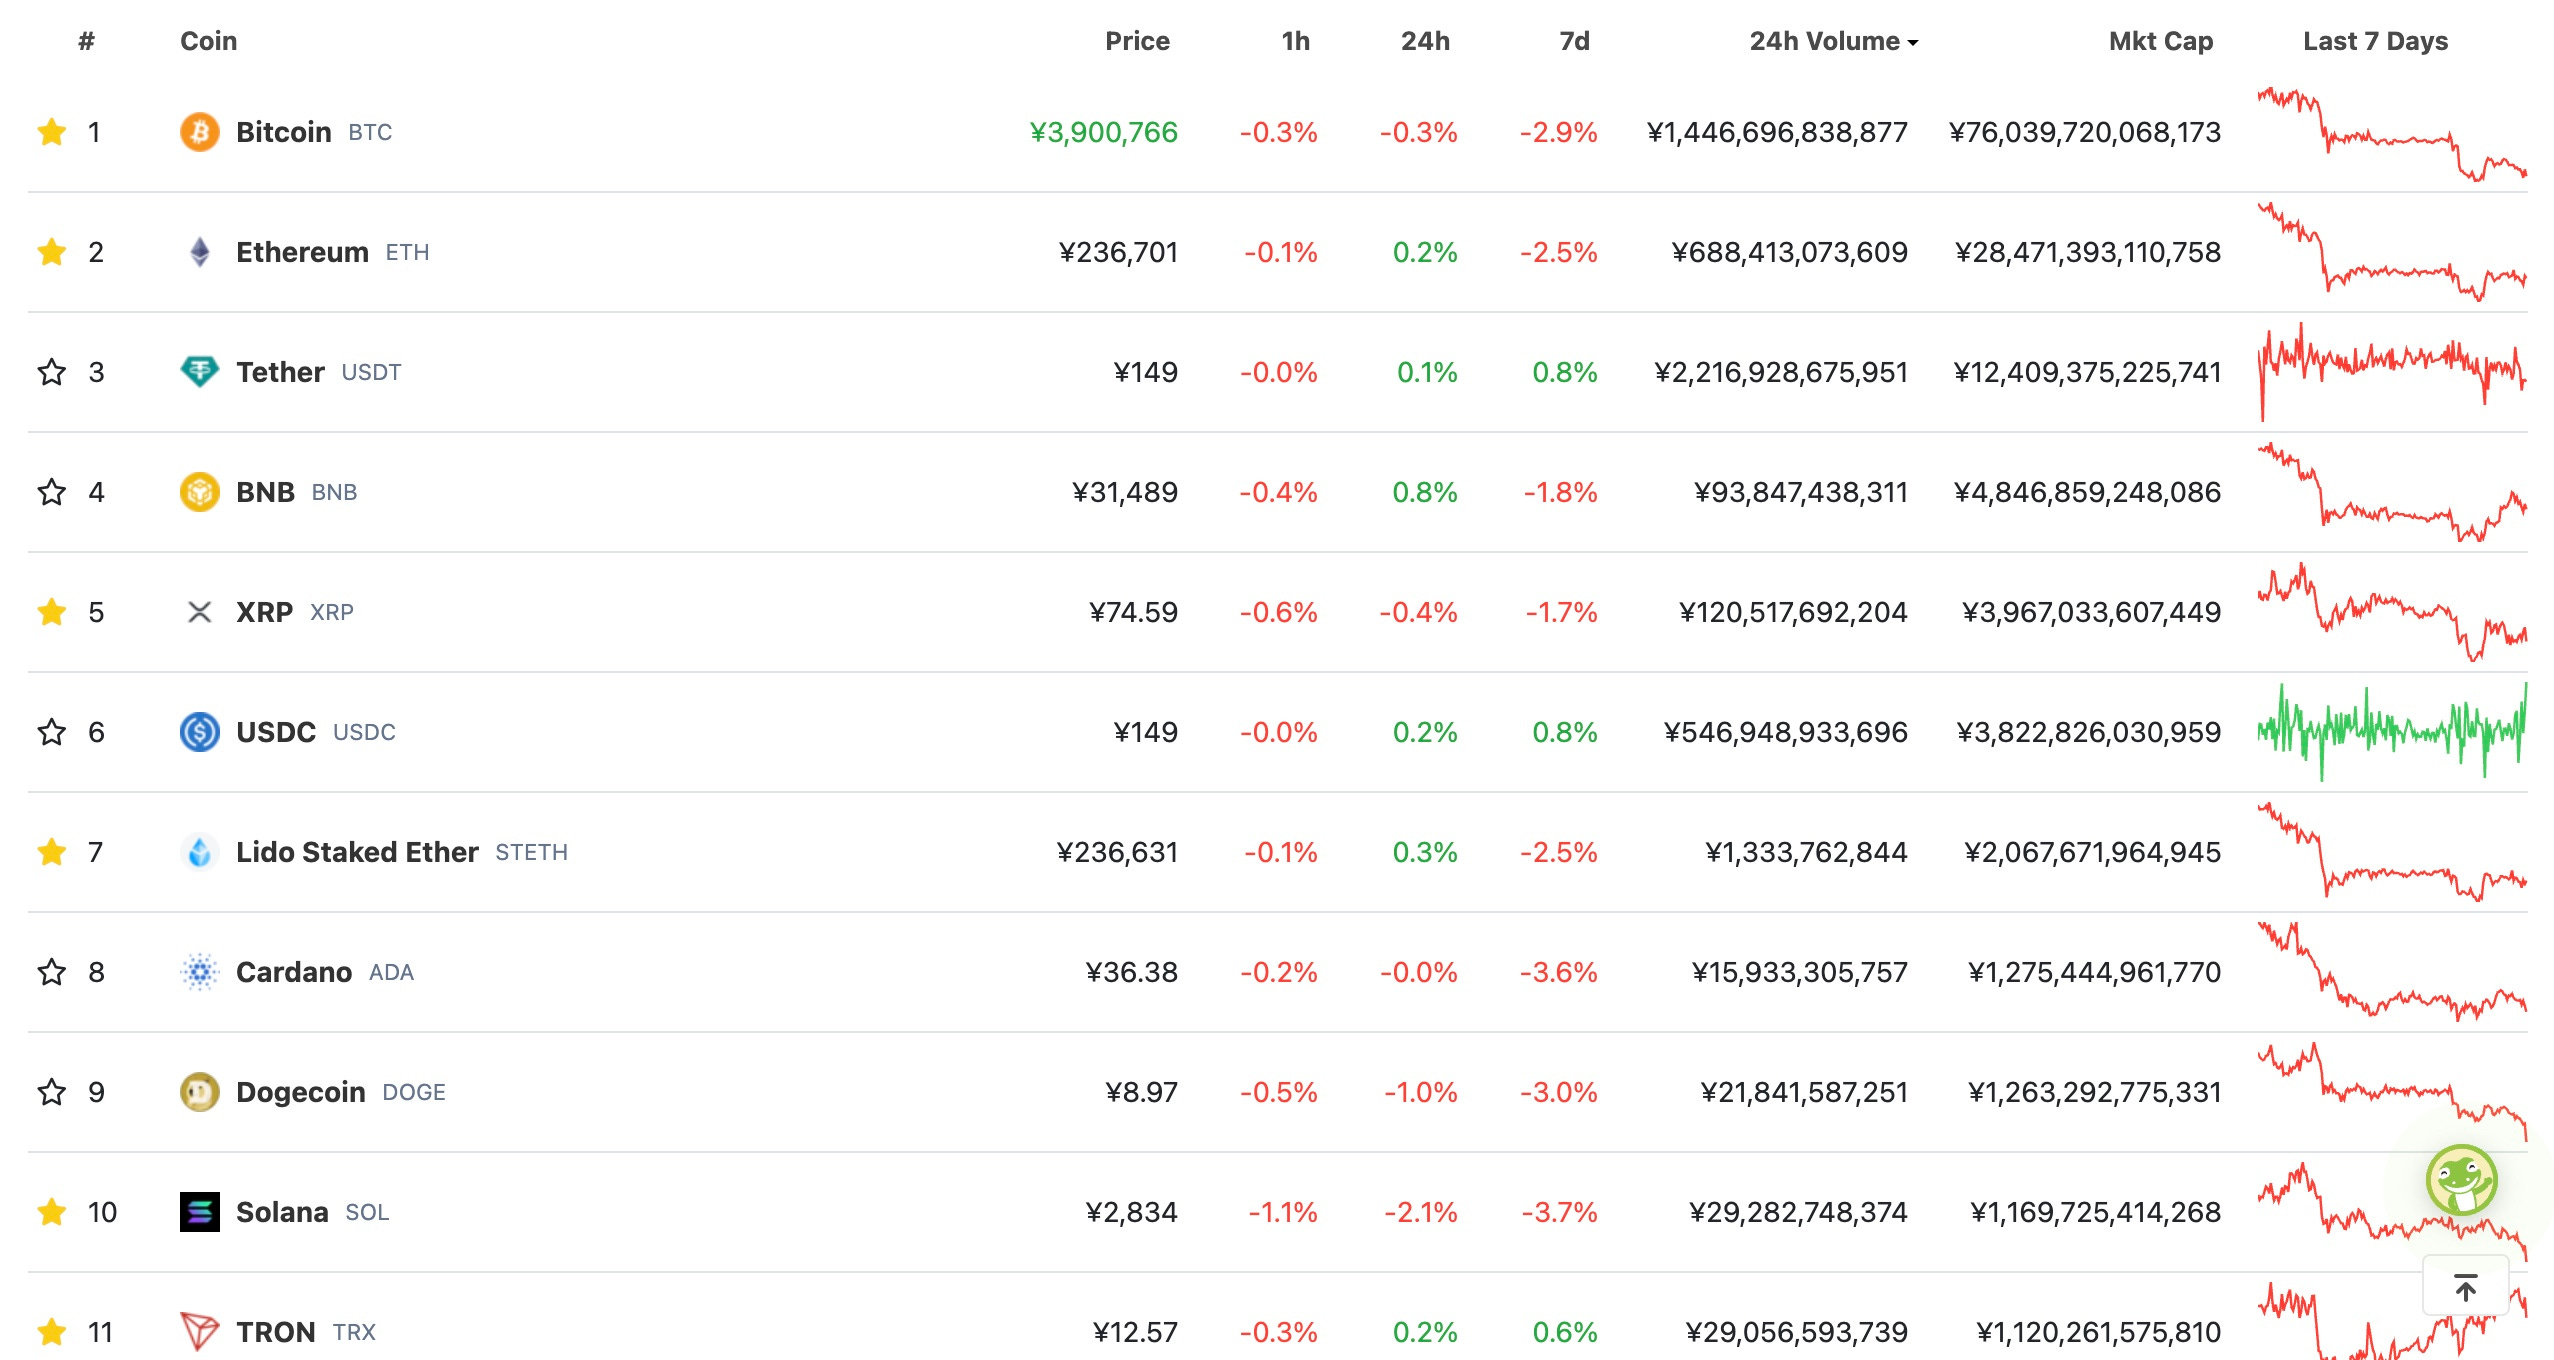
Task: Open XRP's 7-day sparkline chart
Action: (2392, 612)
